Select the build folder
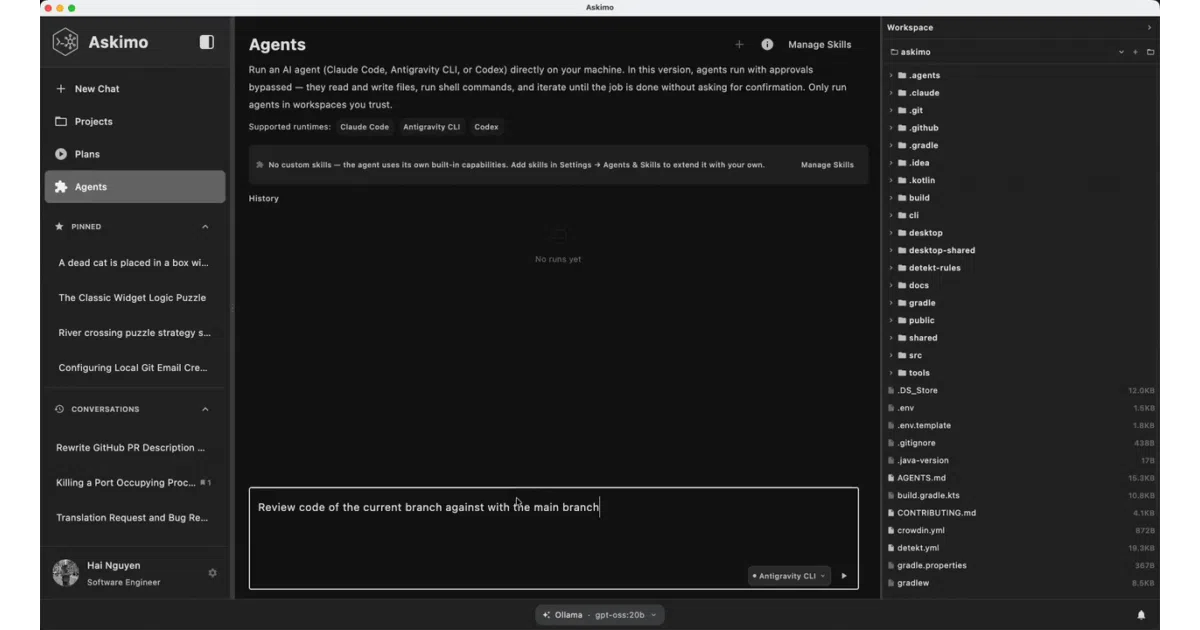 tap(1020, 198)
